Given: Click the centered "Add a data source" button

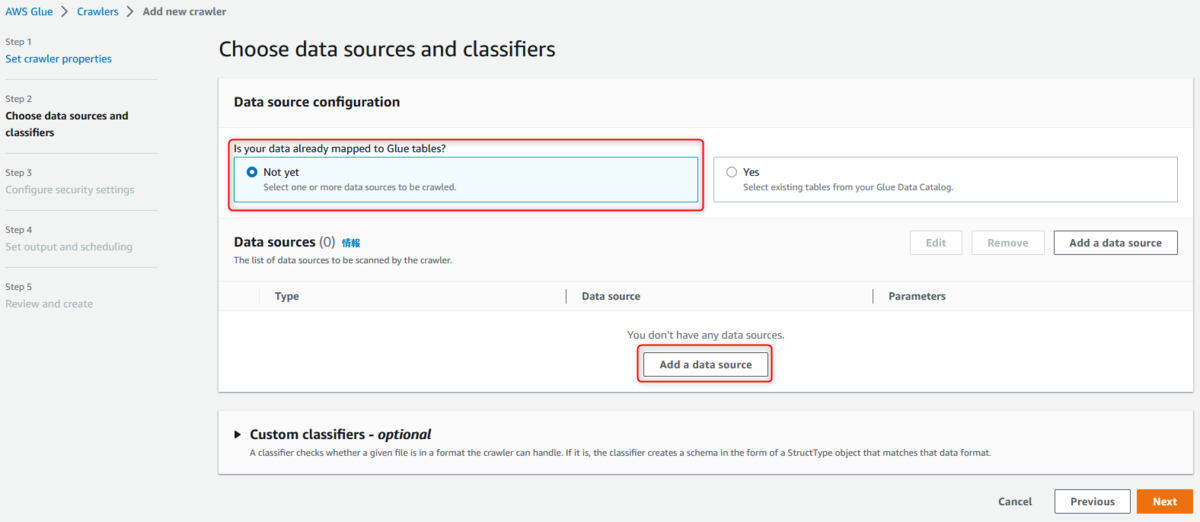Looking at the screenshot, I should (706, 365).
